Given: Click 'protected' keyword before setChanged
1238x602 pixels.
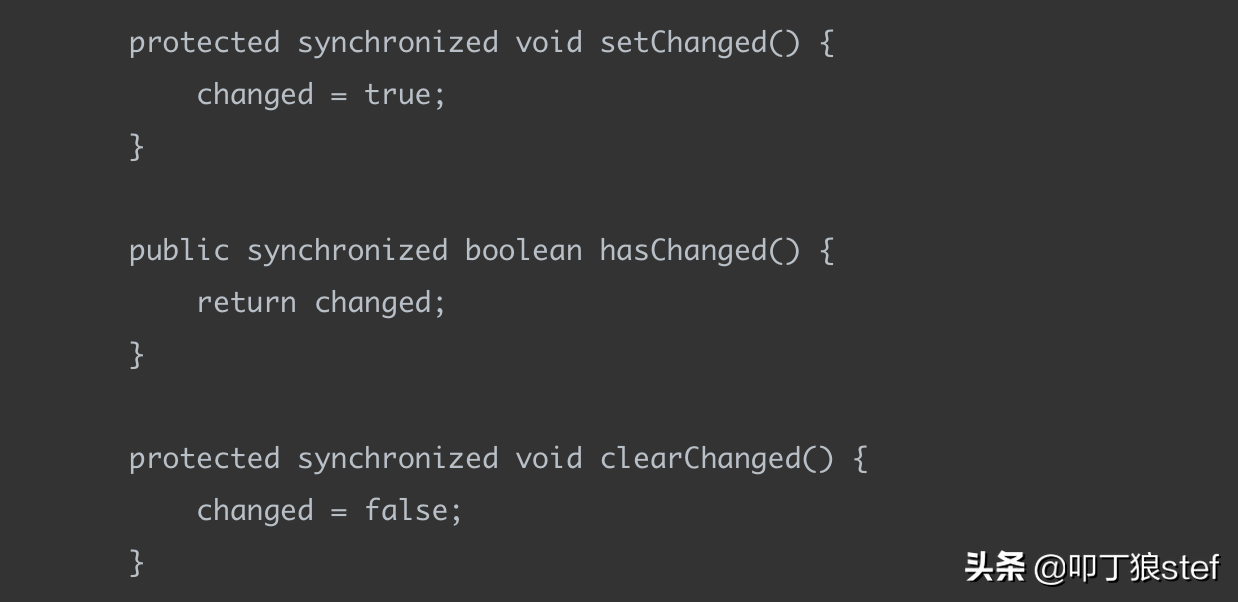Looking at the screenshot, I should tap(204, 44).
